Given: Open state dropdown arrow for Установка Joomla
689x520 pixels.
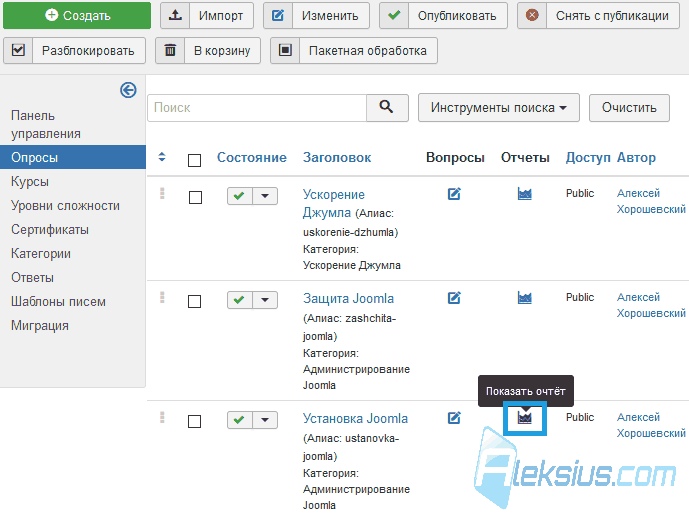Looking at the screenshot, I should [x=265, y=420].
